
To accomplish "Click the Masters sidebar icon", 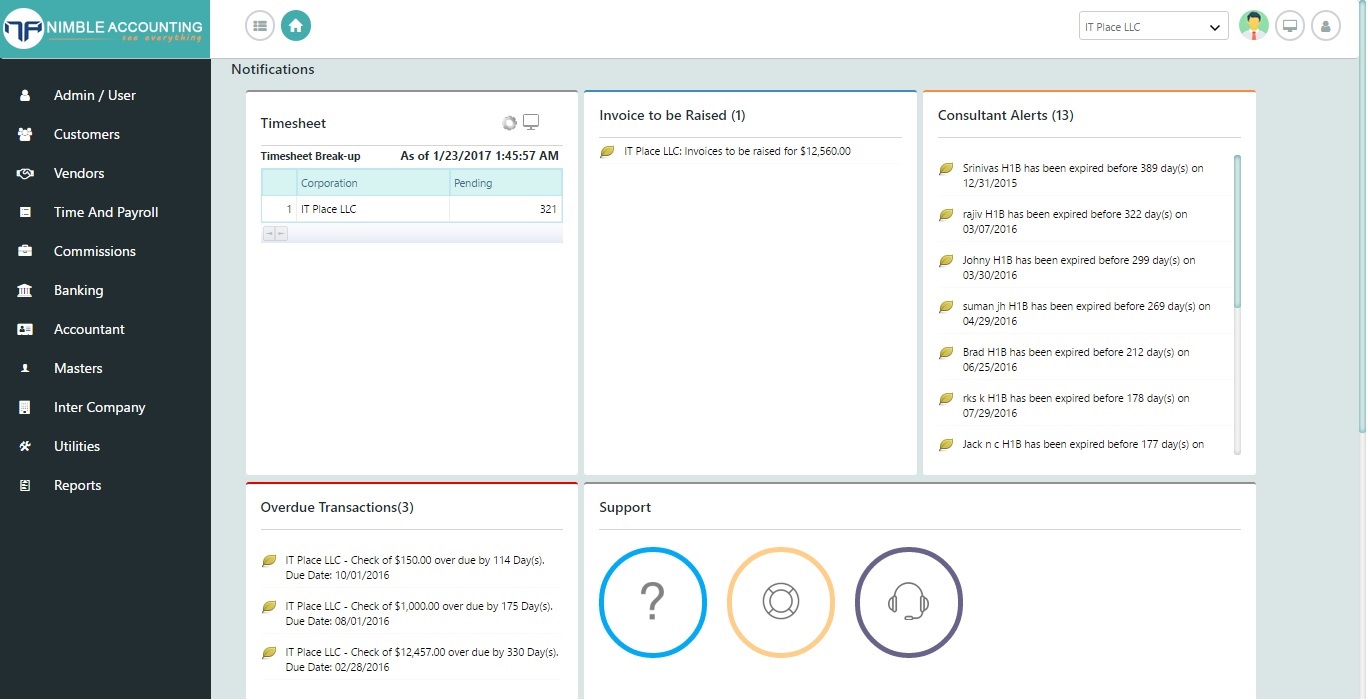I will coord(25,368).
